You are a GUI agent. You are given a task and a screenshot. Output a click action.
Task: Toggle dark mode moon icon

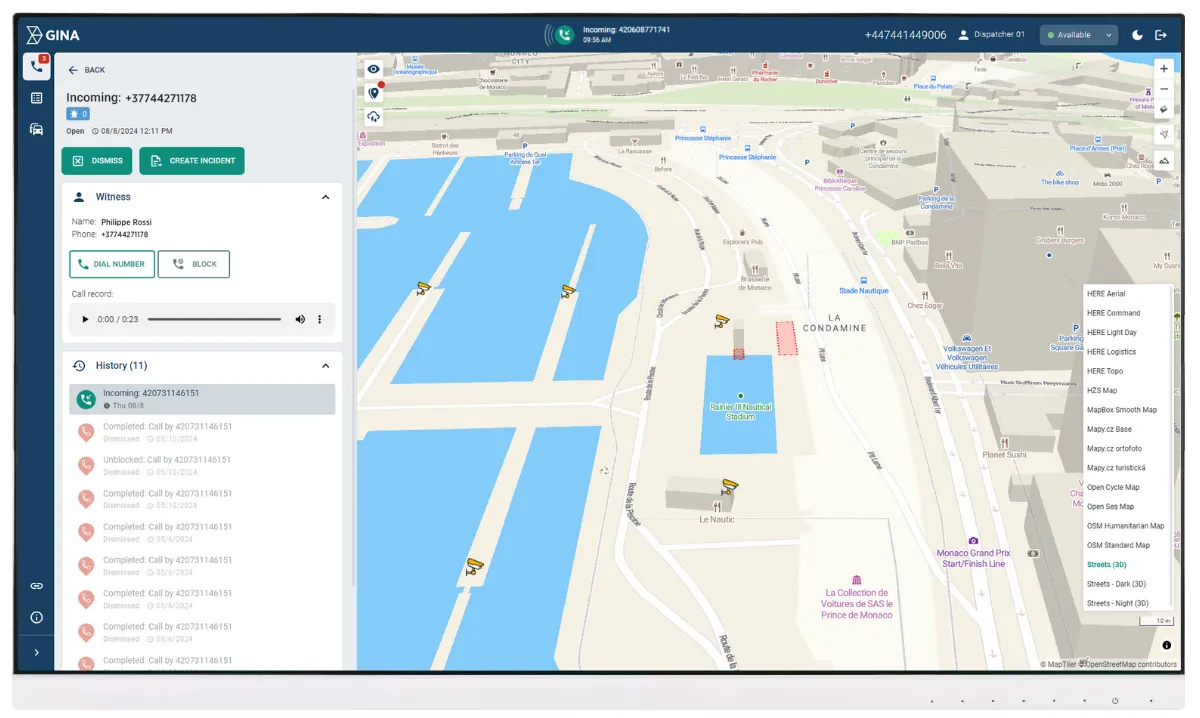click(1138, 35)
